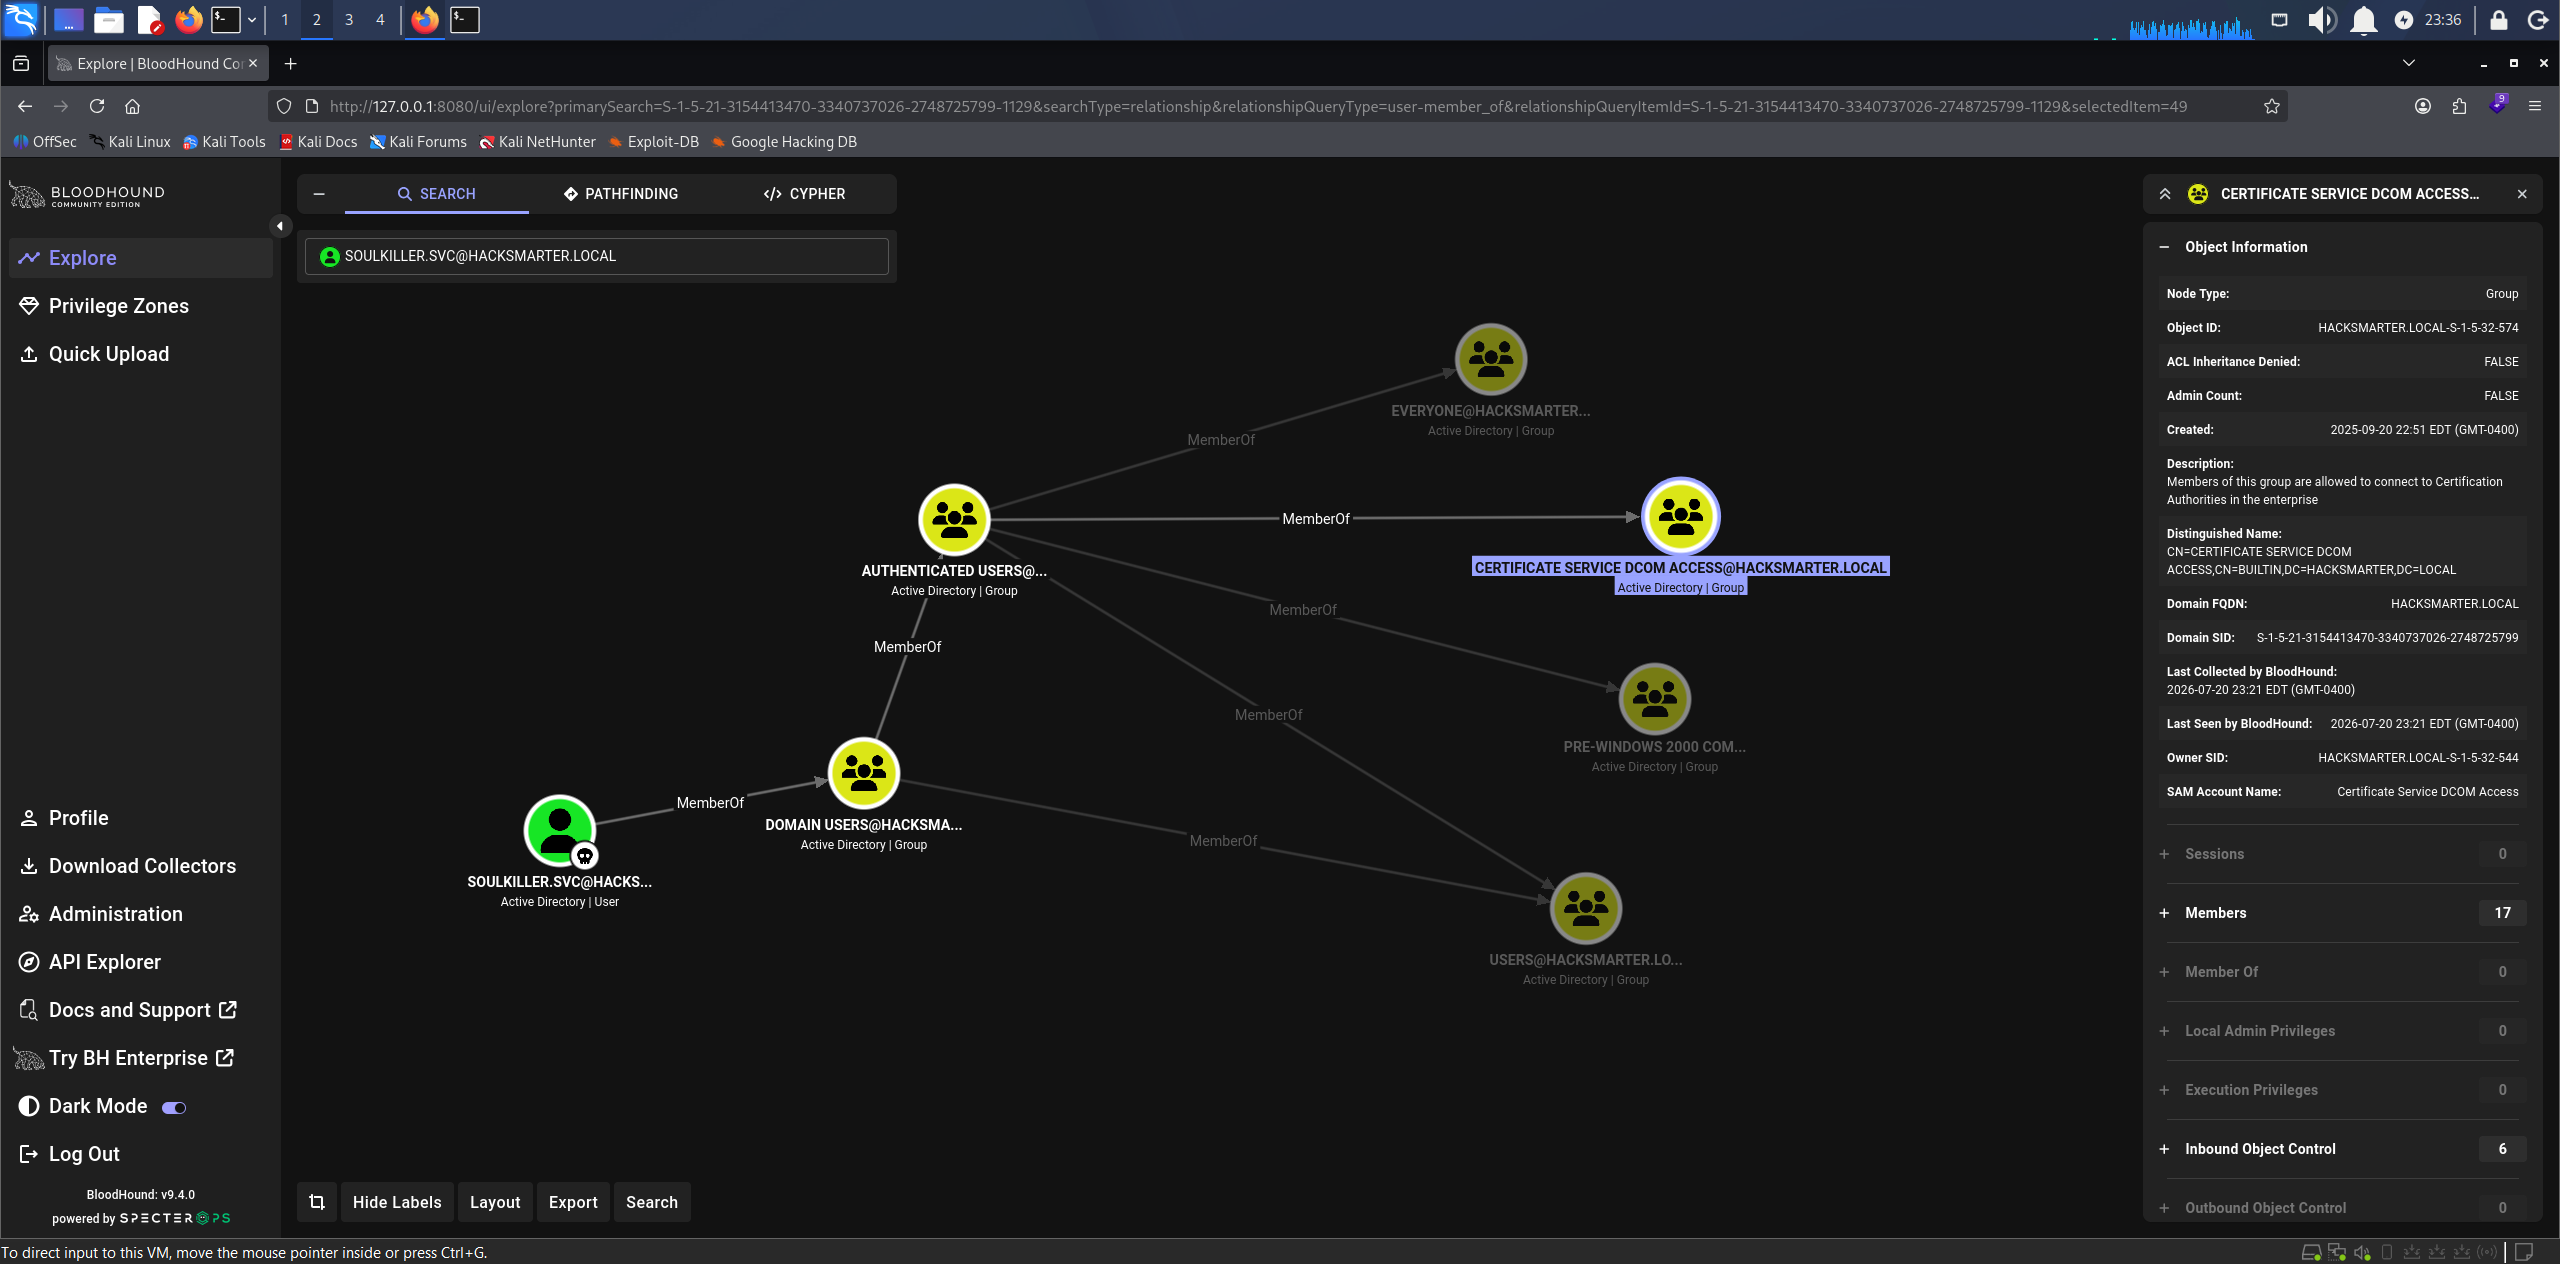The height and width of the screenshot is (1264, 2560).
Task: Open notifications bell icon
Action: [x=2364, y=19]
